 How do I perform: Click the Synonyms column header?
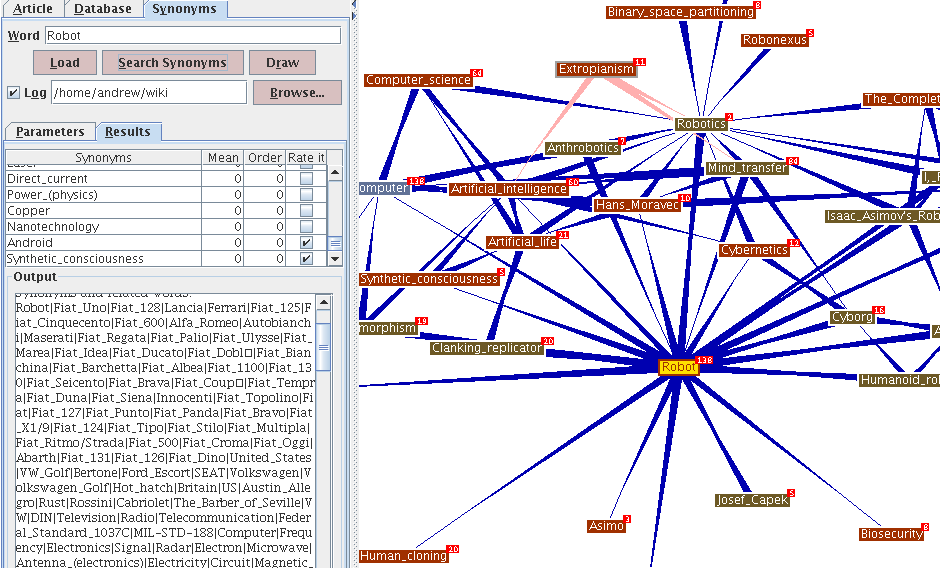pyautogui.click(x=103, y=157)
